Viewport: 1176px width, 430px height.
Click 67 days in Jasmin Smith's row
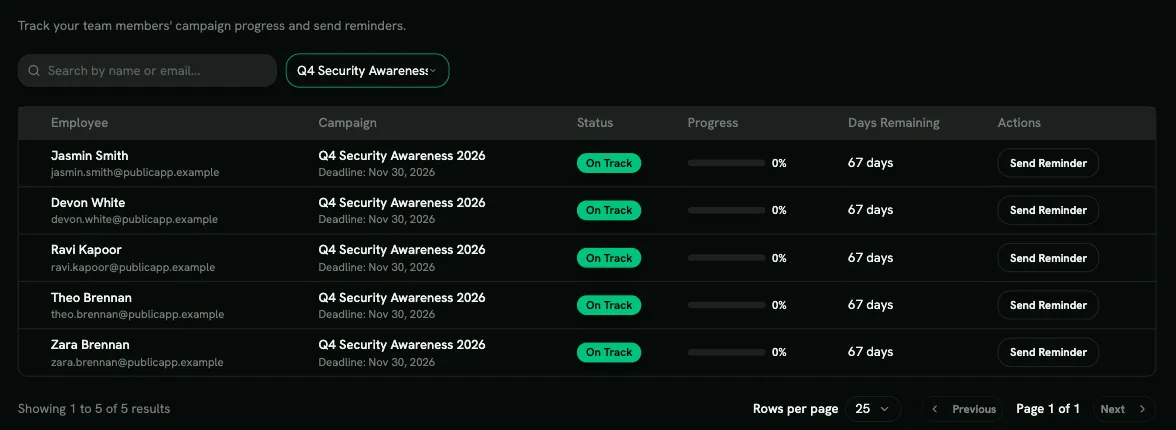tap(871, 163)
